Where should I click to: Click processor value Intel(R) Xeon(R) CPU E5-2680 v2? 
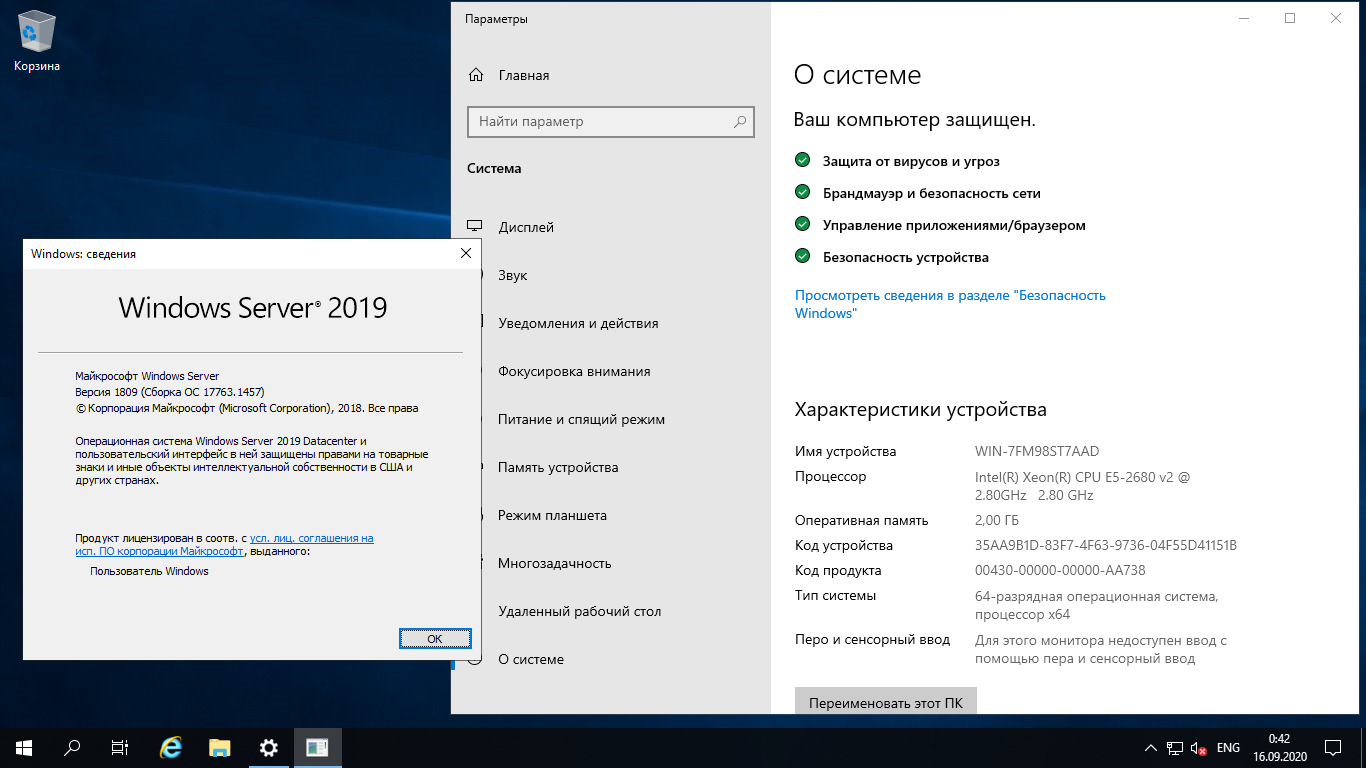click(1083, 486)
